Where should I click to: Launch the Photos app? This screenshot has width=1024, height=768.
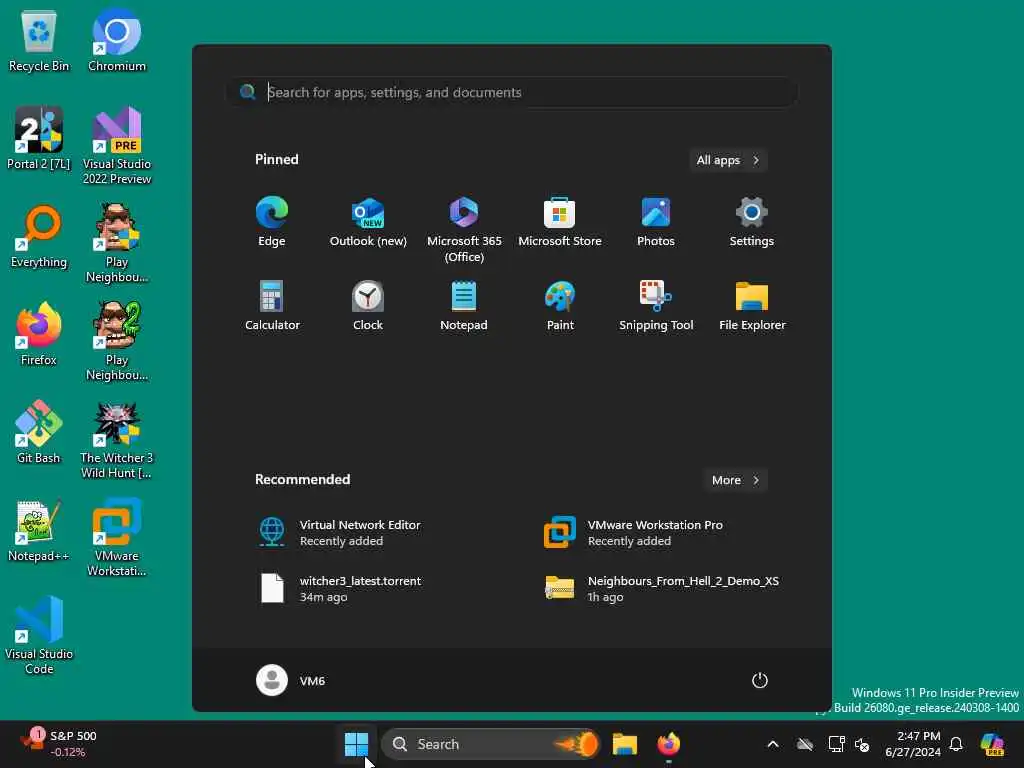point(656,222)
